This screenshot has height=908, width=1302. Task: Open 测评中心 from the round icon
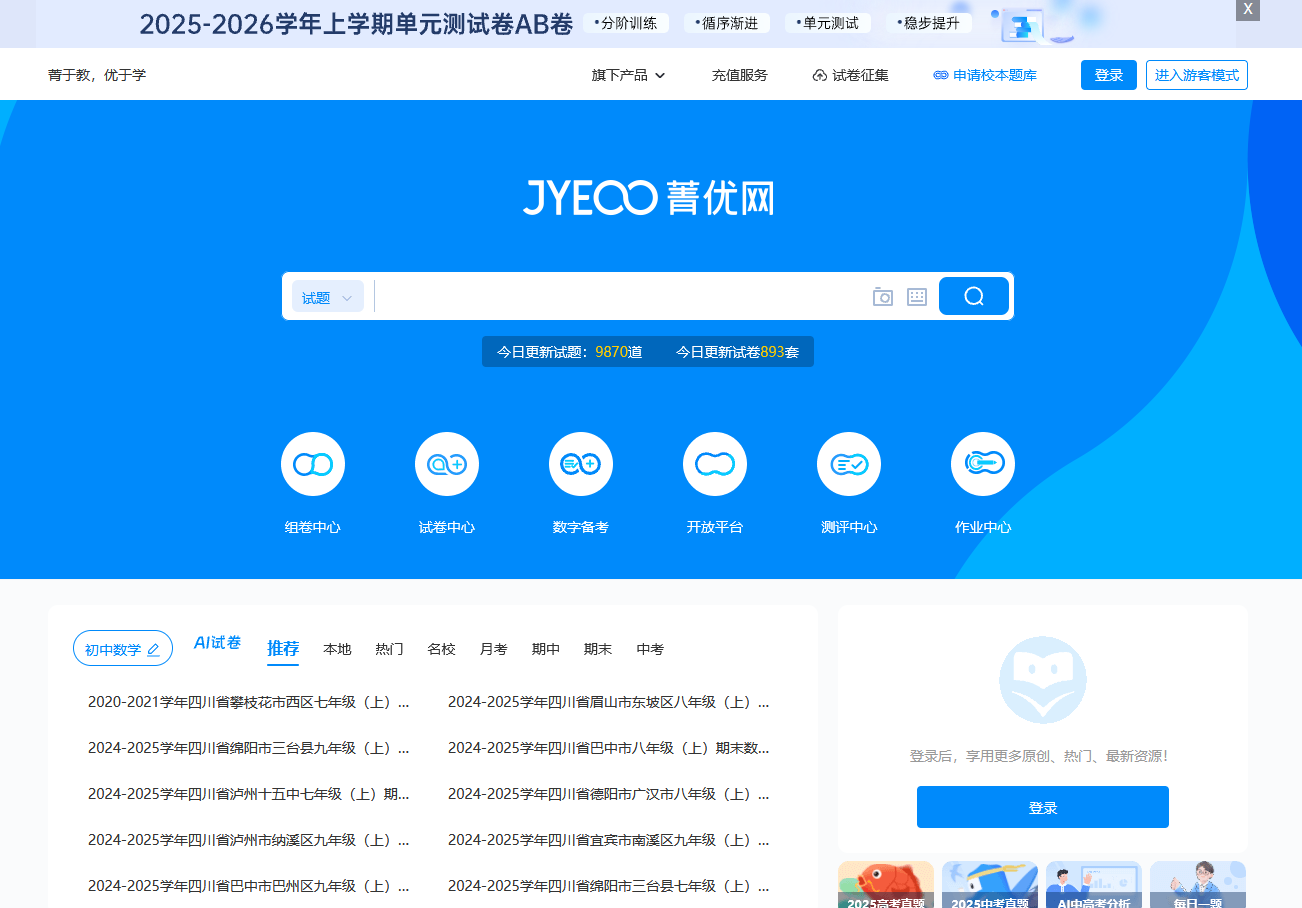(849, 464)
